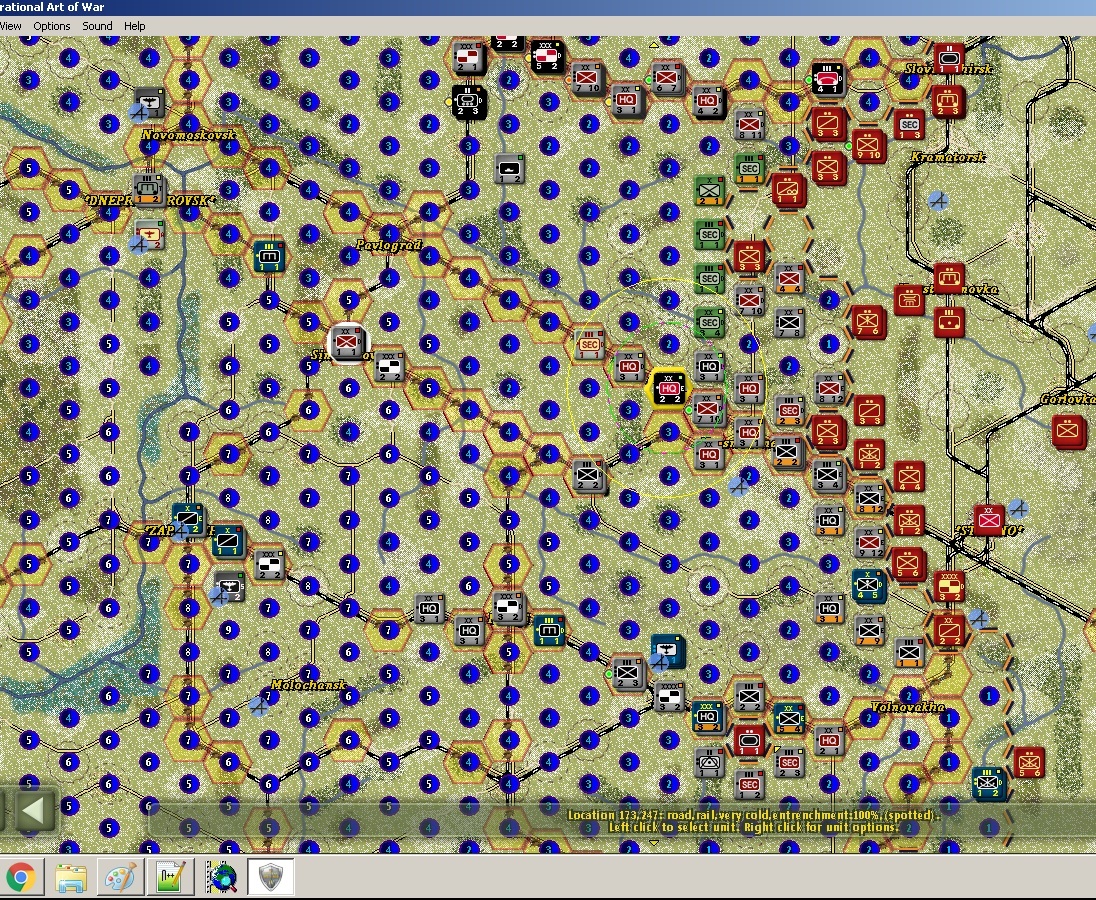Click the Novomoskovsk city label
The image size is (1096, 900).
188,135
